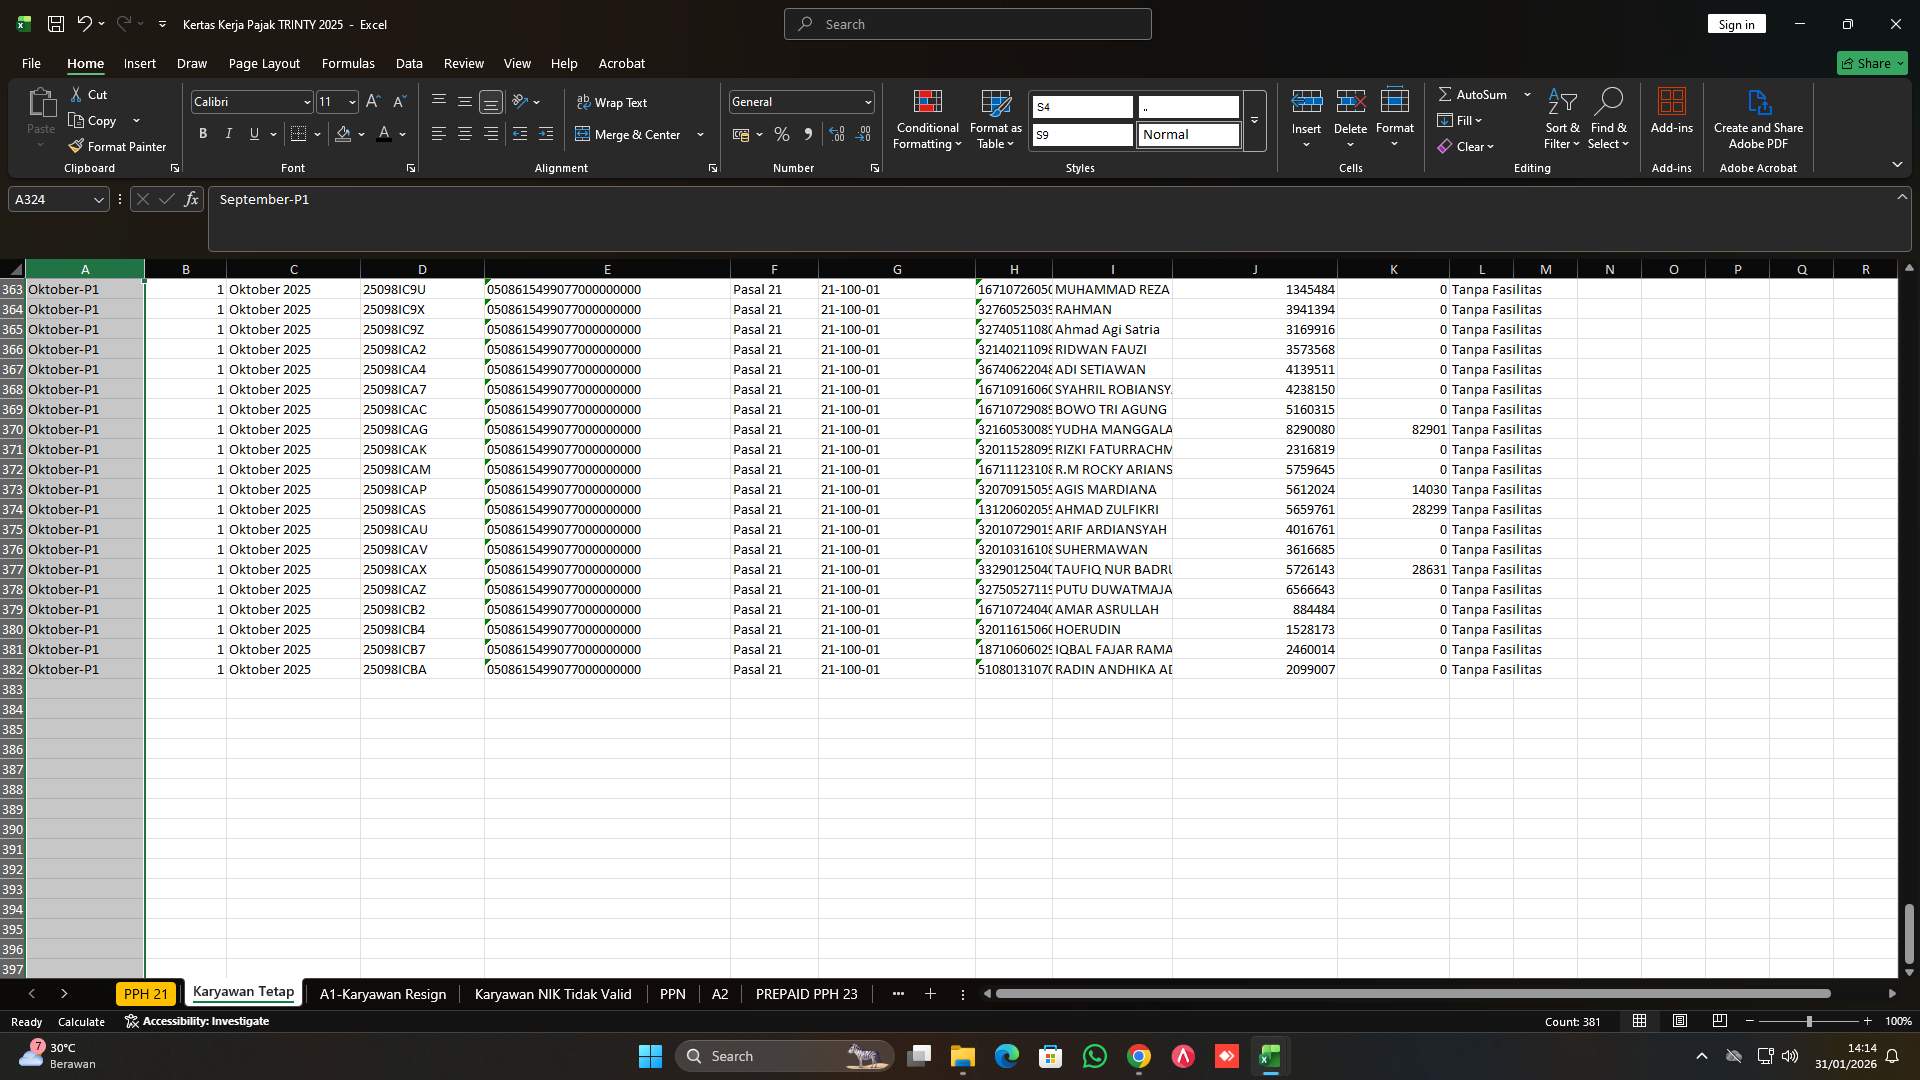Switch to the Formulas ribbon tab
Image resolution: width=1920 pixels, height=1080 pixels.
point(348,63)
